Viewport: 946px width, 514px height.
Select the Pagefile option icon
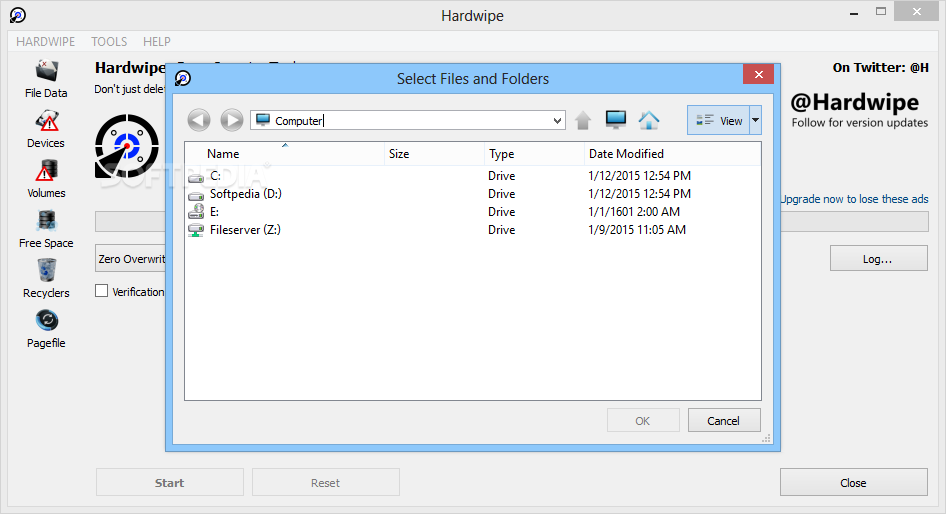(x=46, y=320)
